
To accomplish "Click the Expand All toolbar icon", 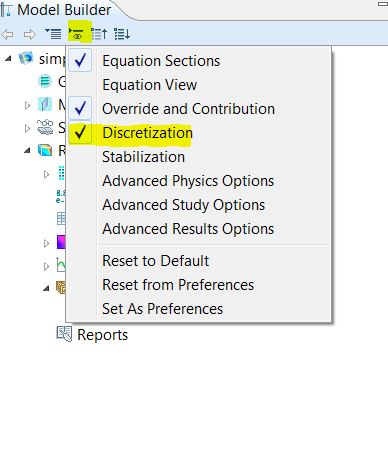I will tap(122, 34).
